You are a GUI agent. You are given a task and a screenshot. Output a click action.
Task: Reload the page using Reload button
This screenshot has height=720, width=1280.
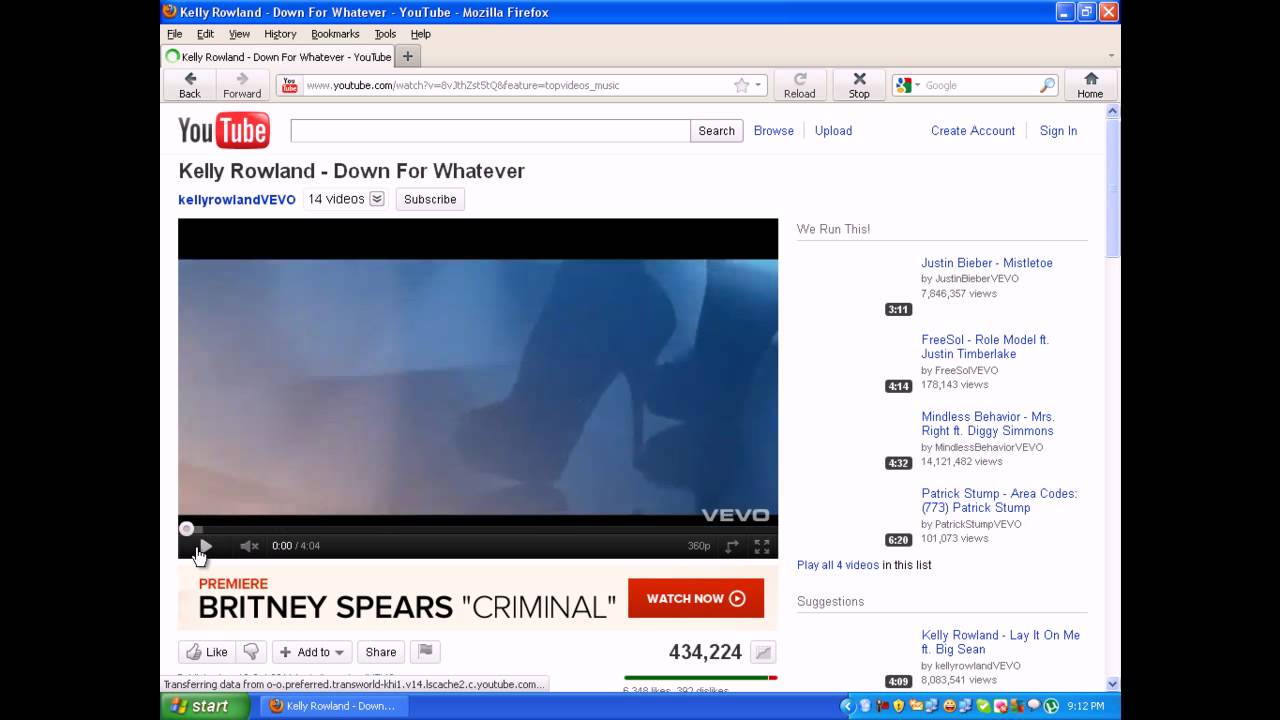tap(800, 85)
